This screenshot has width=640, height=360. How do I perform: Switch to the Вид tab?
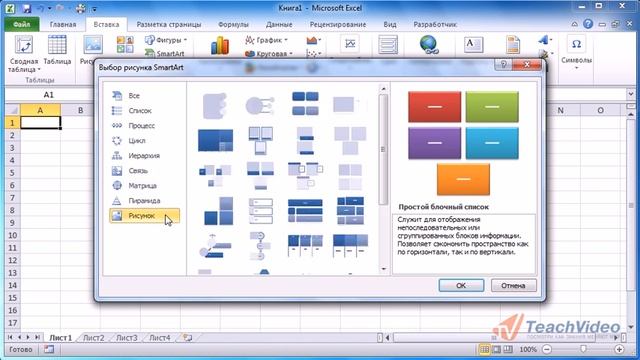click(x=390, y=24)
